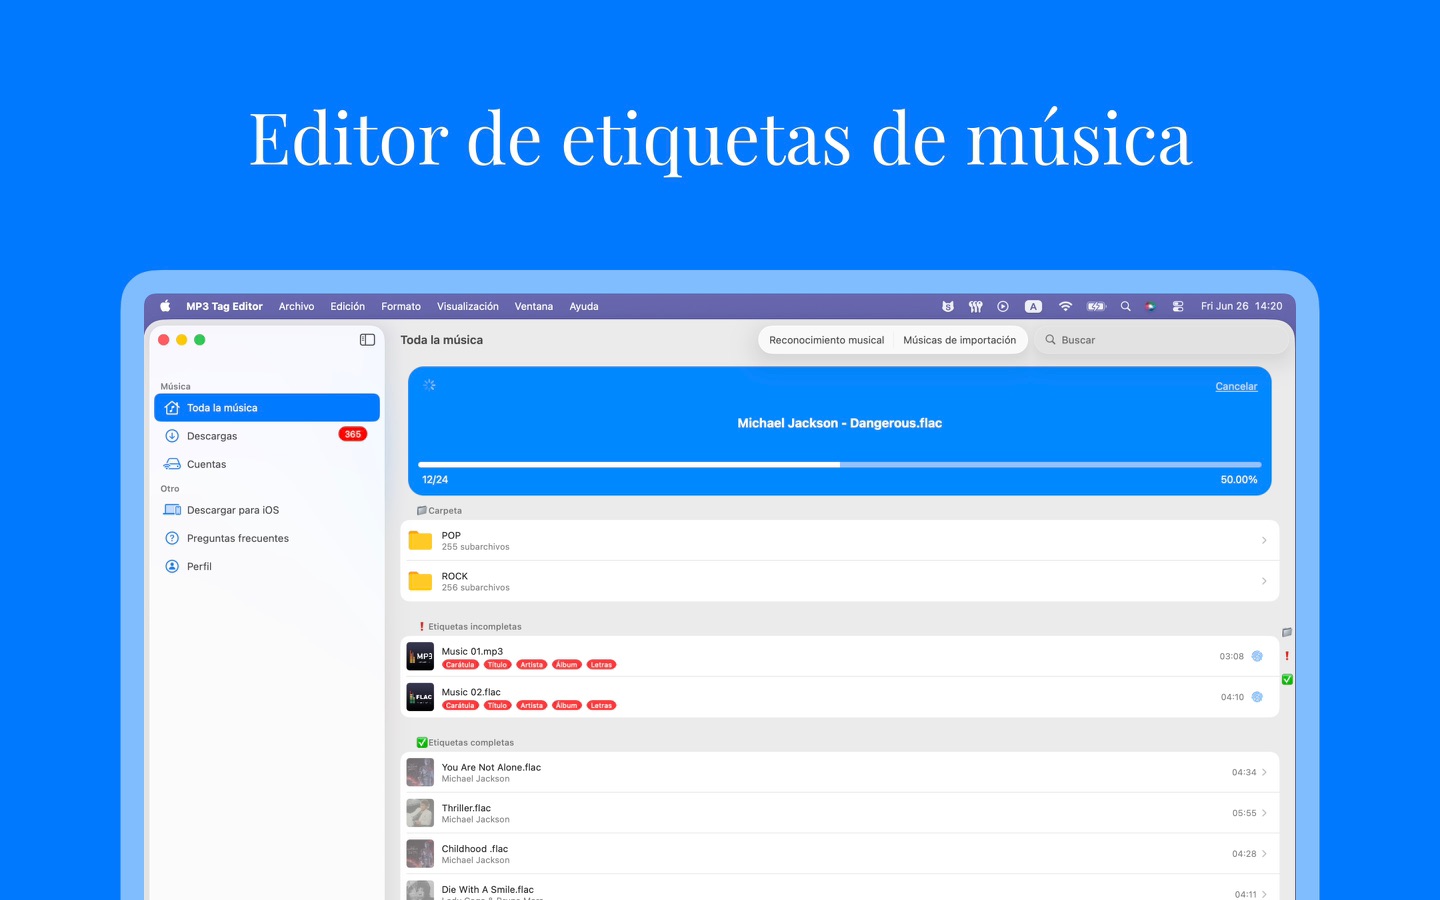This screenshot has width=1440, height=900.
Task: Open Thriller.flac row chevron
Action: 1264,813
